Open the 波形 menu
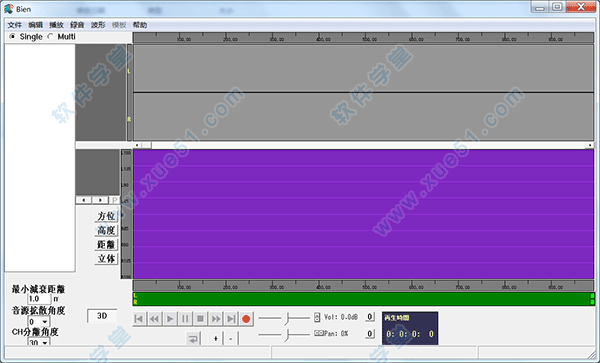This screenshot has width=600, height=363. [x=98, y=25]
